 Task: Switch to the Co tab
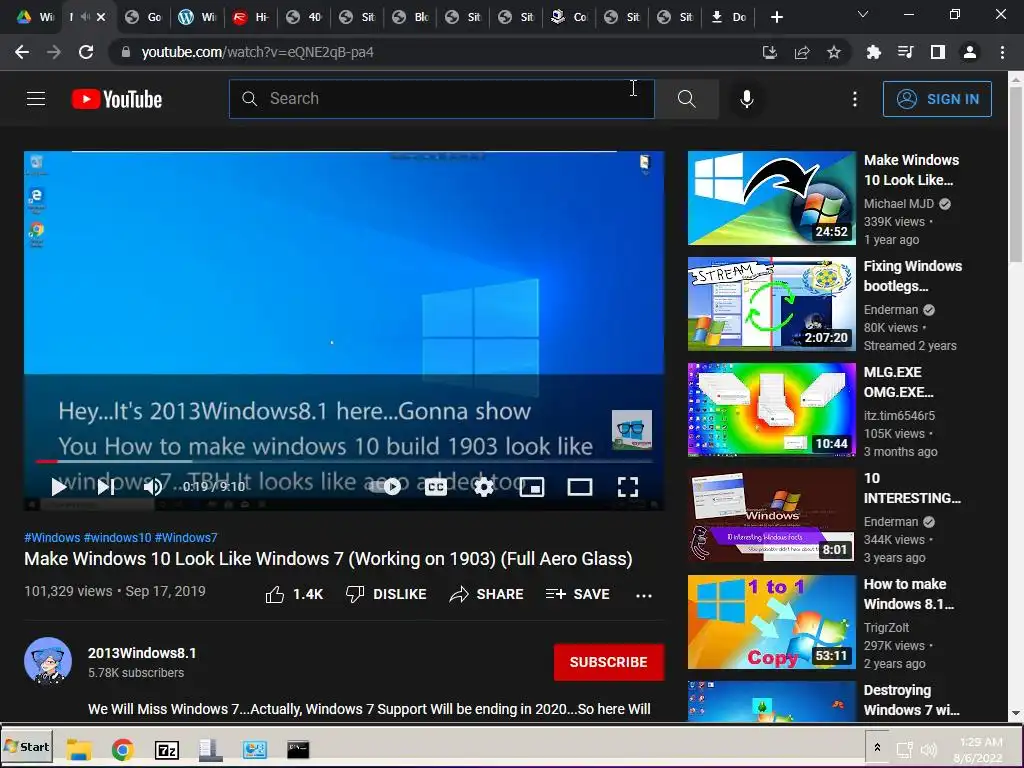(569, 17)
